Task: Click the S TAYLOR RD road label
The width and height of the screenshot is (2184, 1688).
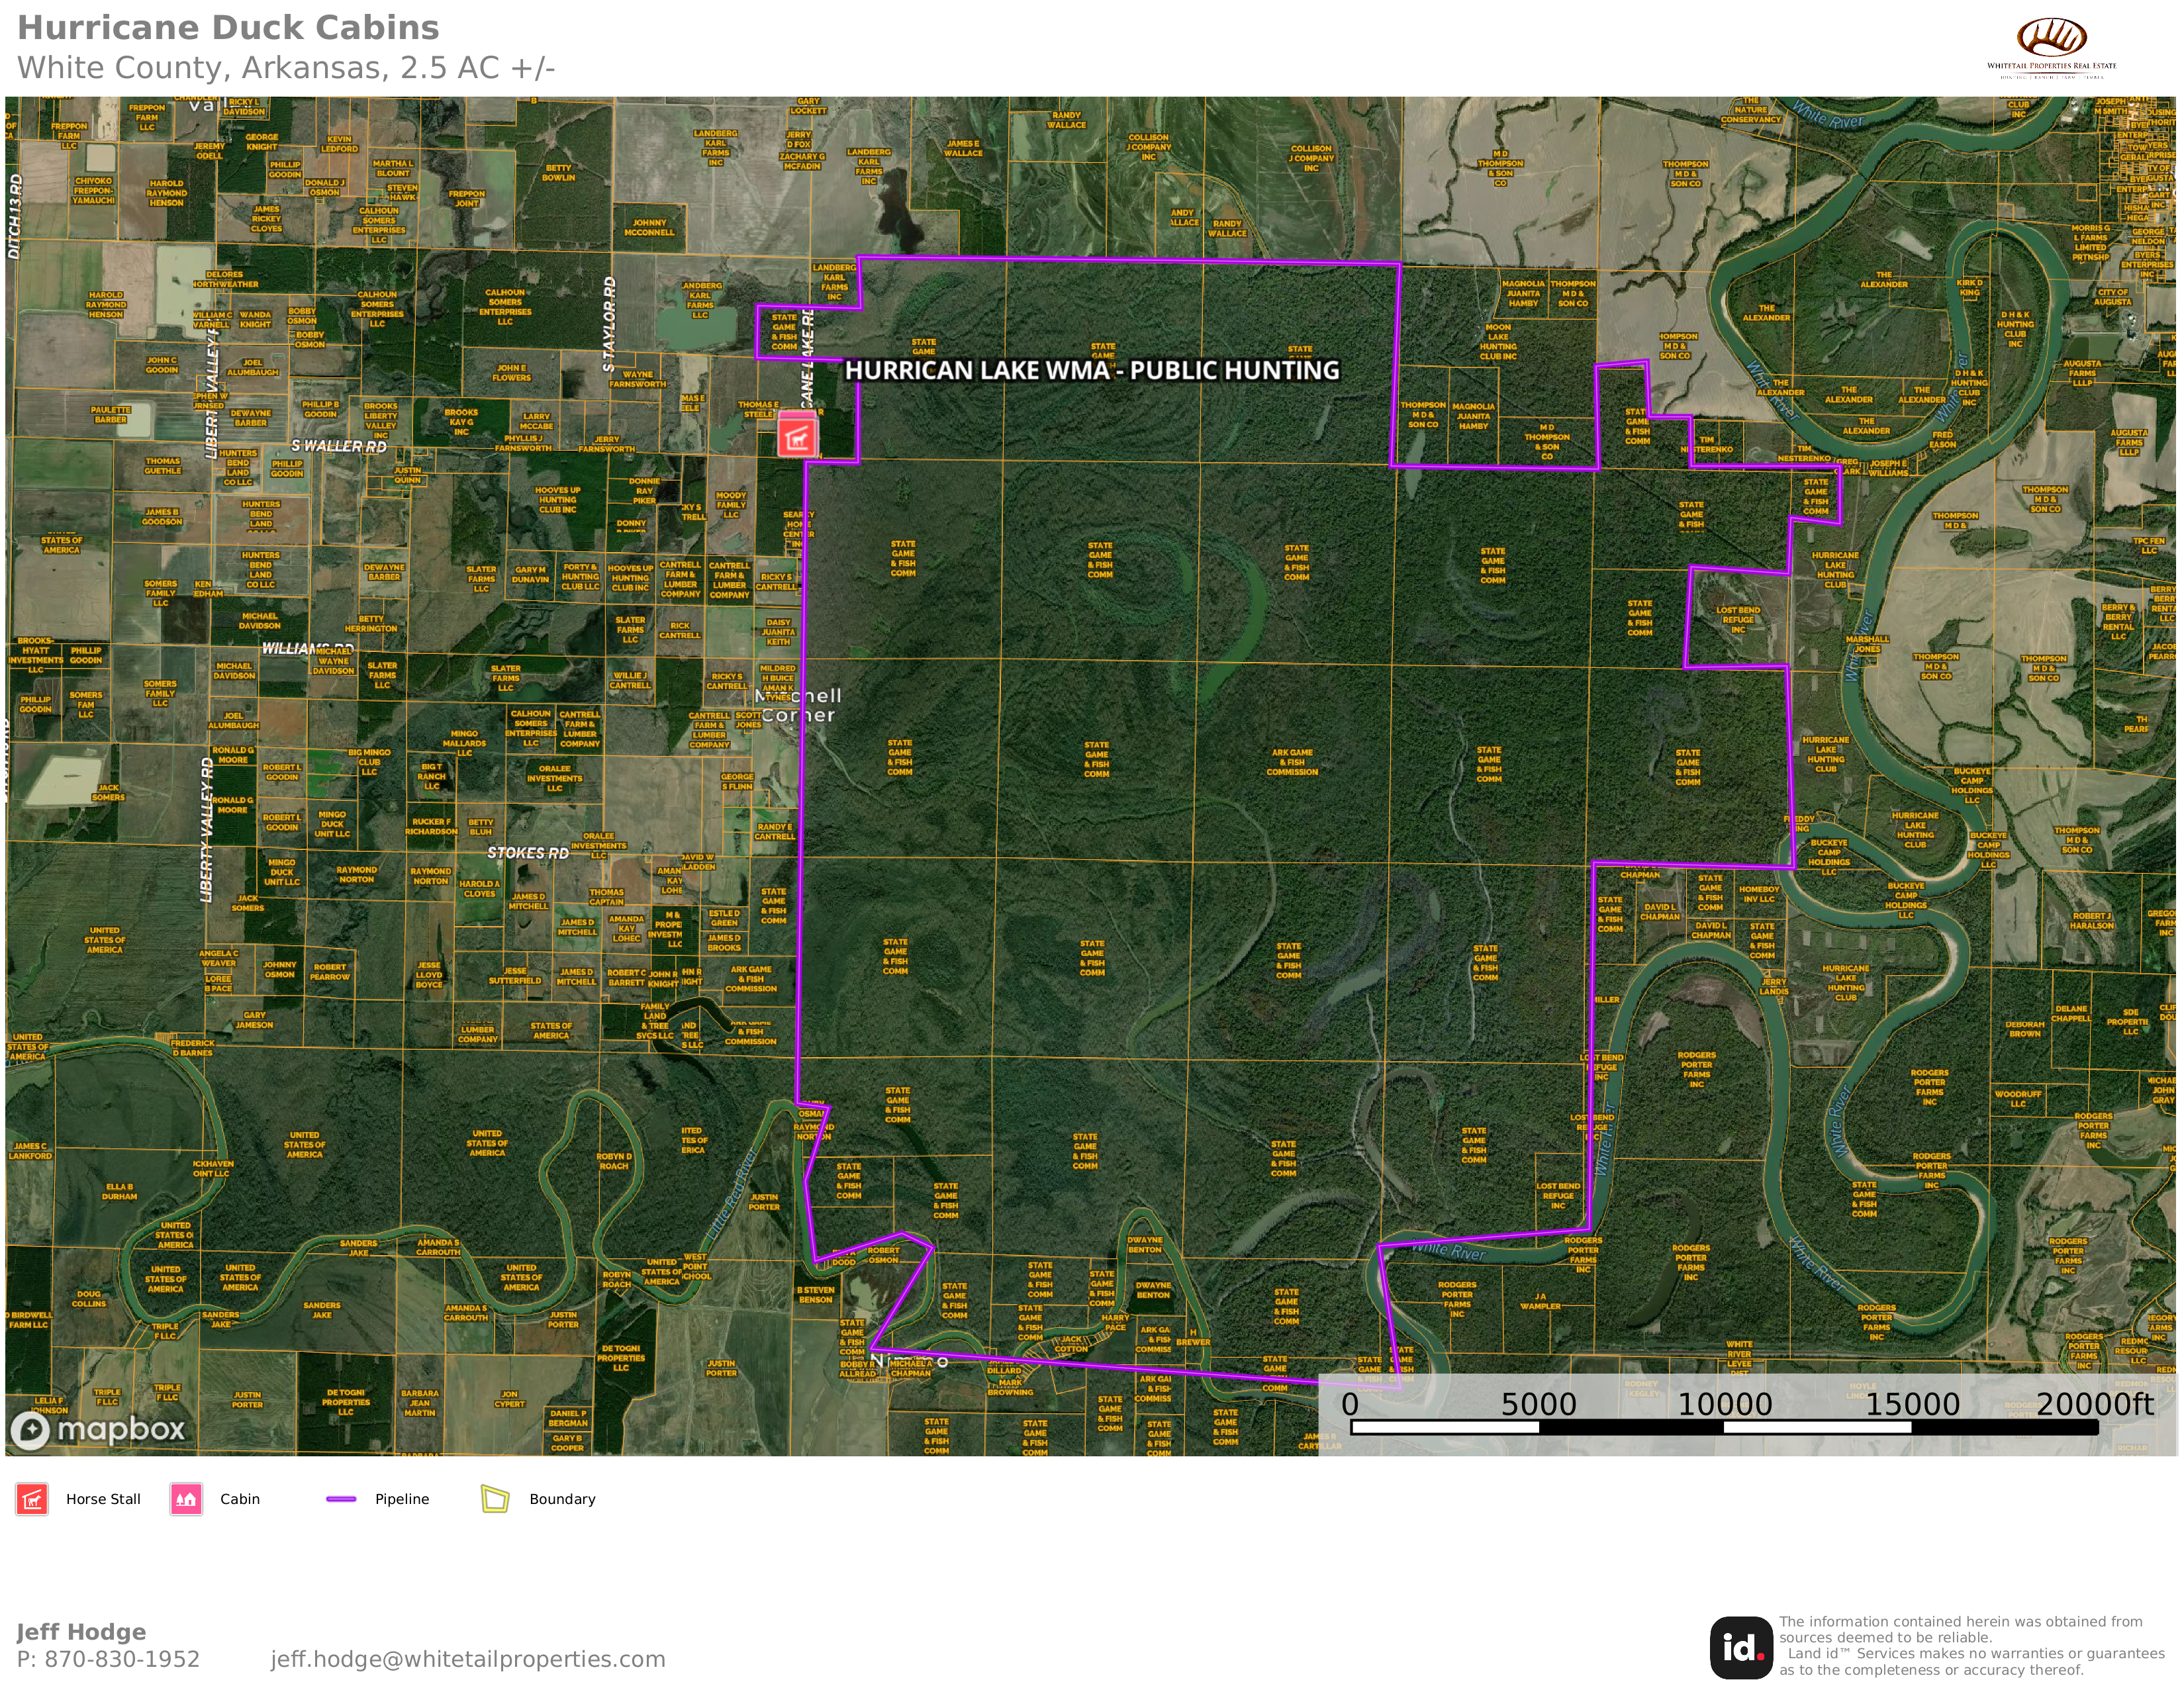Action: point(609,325)
